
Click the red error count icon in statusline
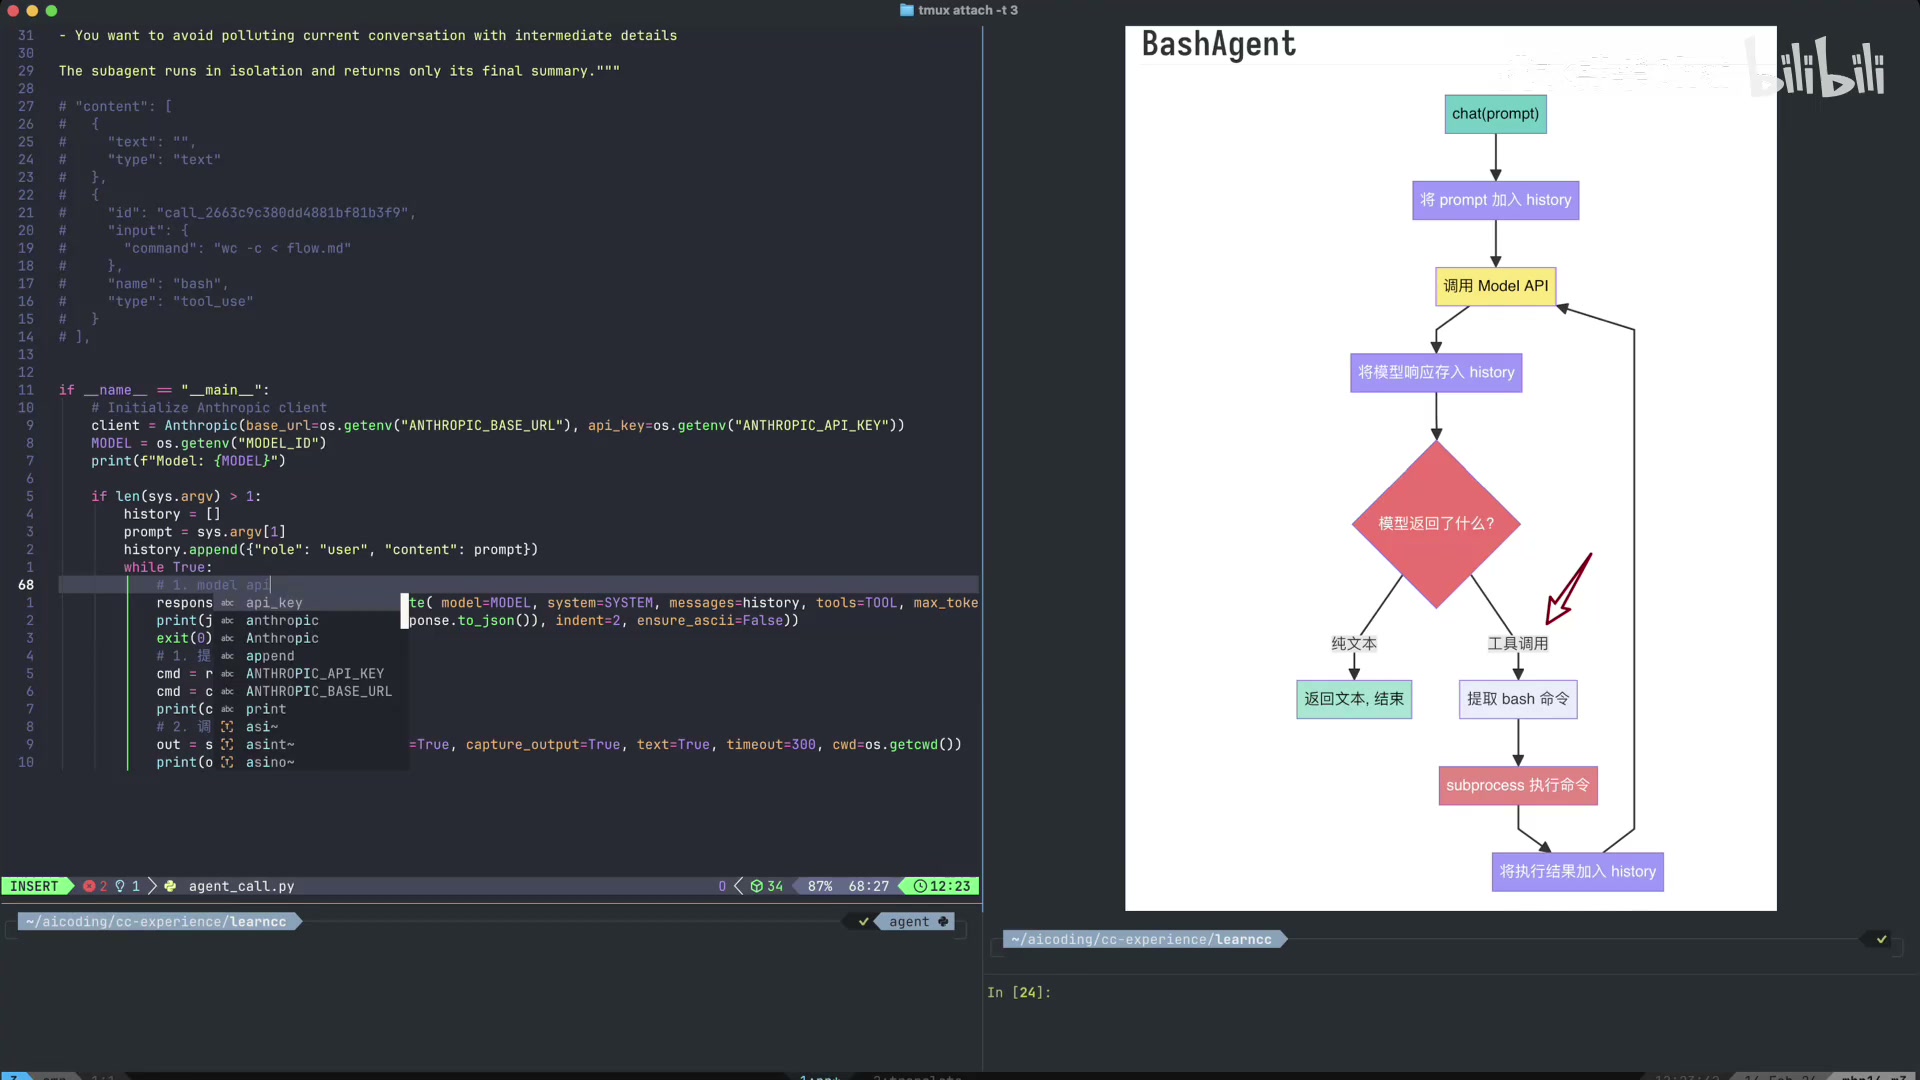pos(89,886)
